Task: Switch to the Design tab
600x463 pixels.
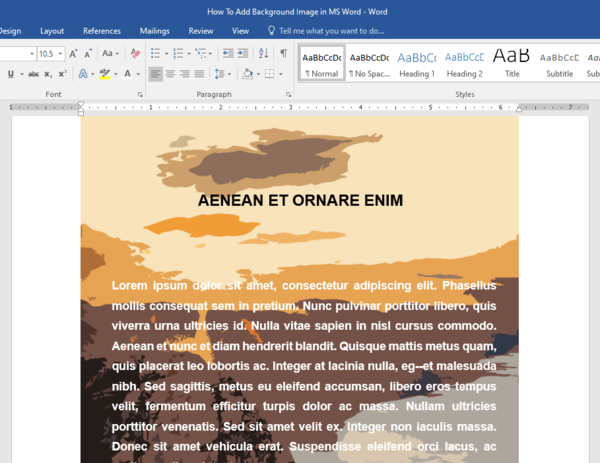Action: [10, 31]
